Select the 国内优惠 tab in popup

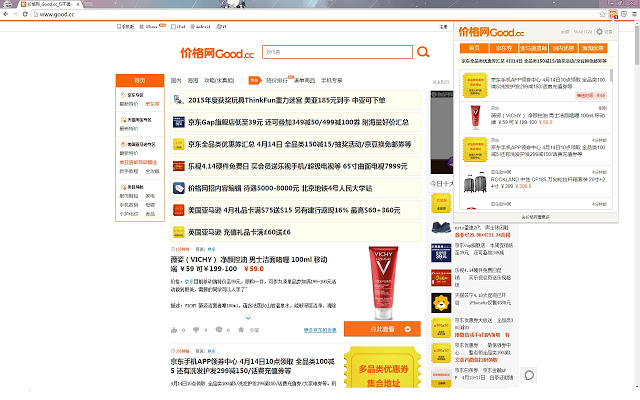563,48
